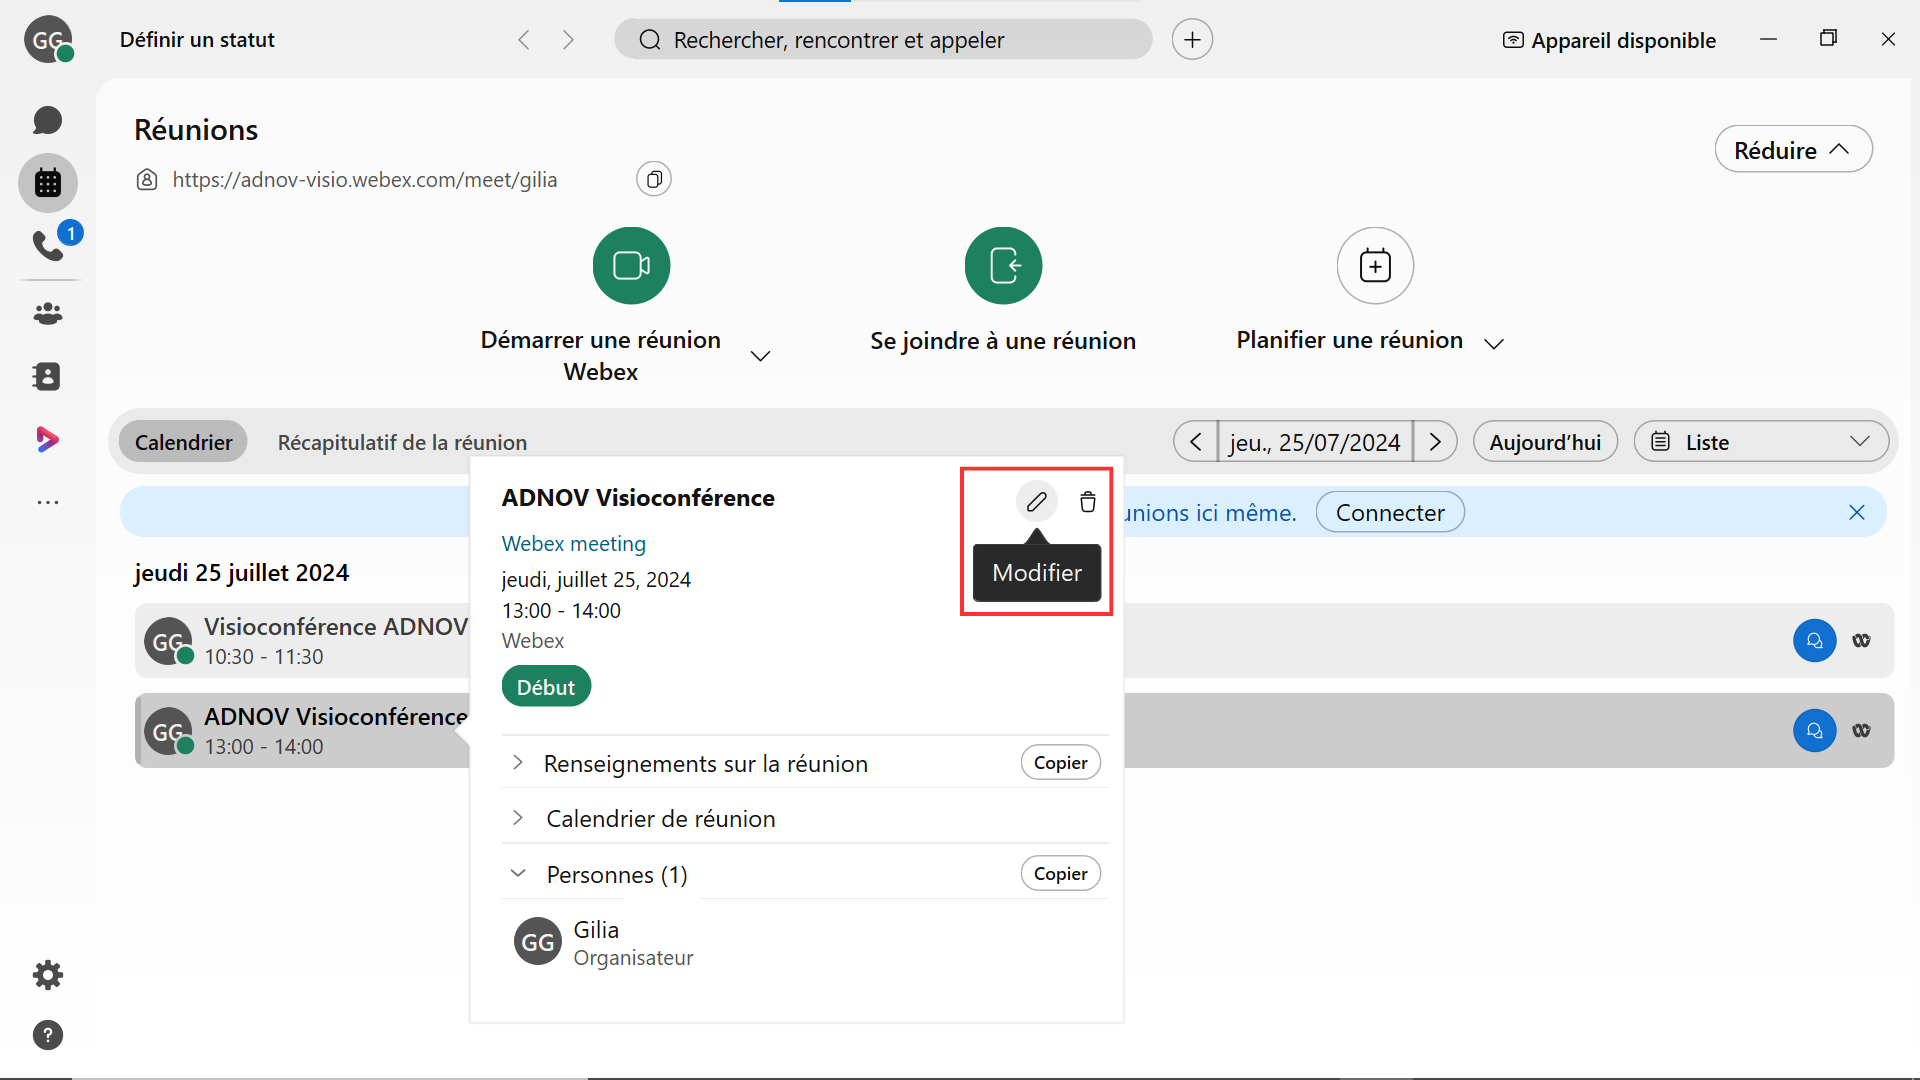The image size is (1920, 1080).
Task: Start the meeting with Début button
Action: pyautogui.click(x=546, y=687)
